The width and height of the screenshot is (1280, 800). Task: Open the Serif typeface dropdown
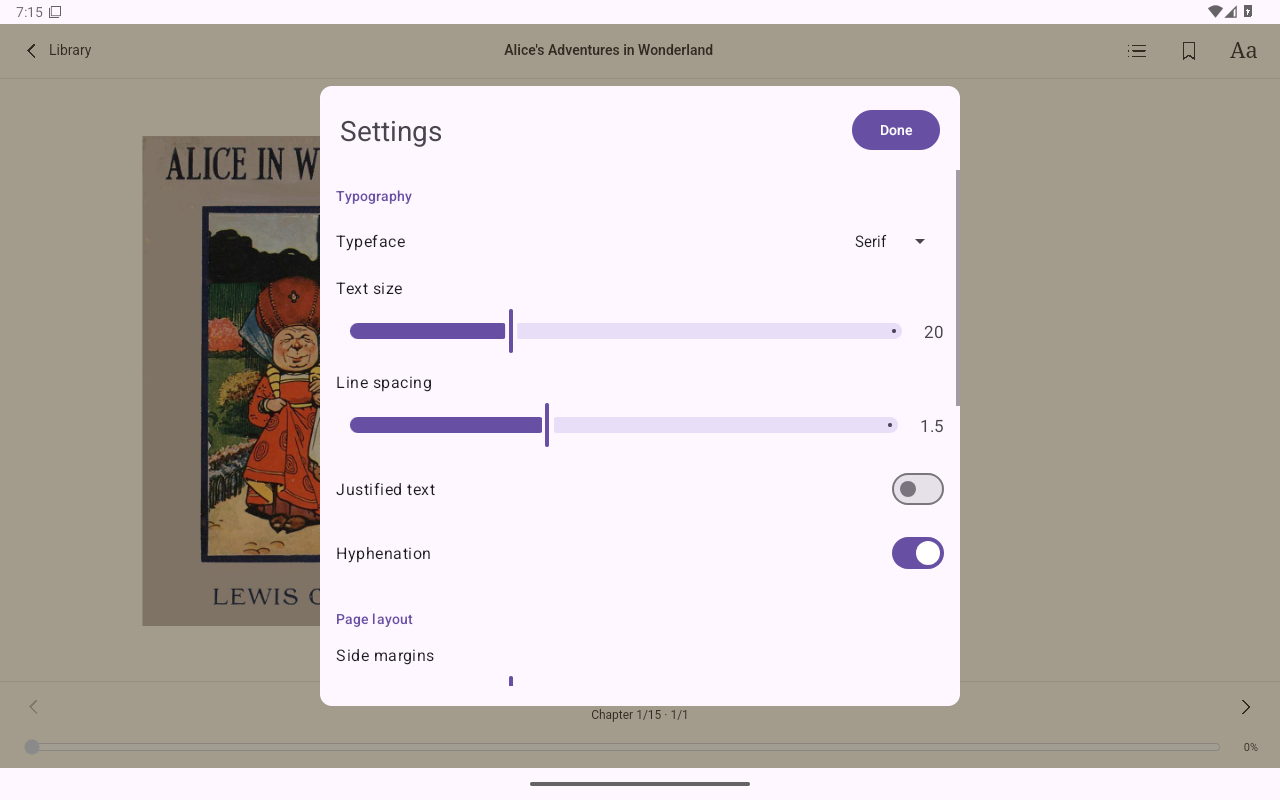coord(890,241)
